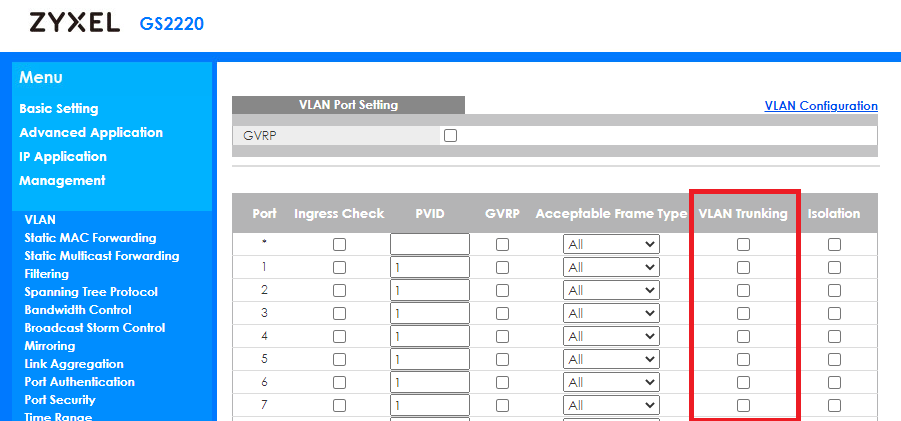This screenshot has width=901, height=421.
Task: Tick GVRP checkbox for port 2
Action: pos(503,291)
